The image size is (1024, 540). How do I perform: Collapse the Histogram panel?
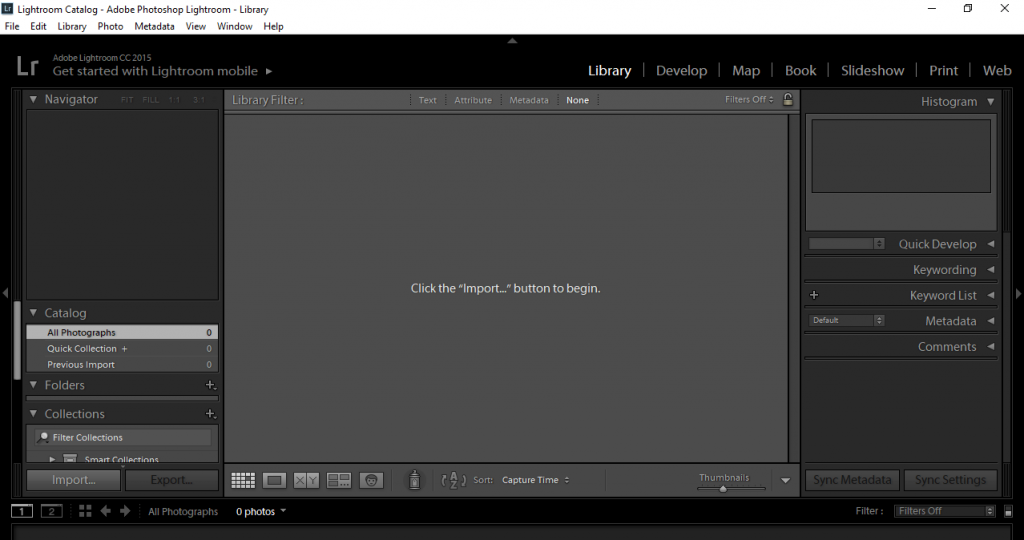[991, 101]
